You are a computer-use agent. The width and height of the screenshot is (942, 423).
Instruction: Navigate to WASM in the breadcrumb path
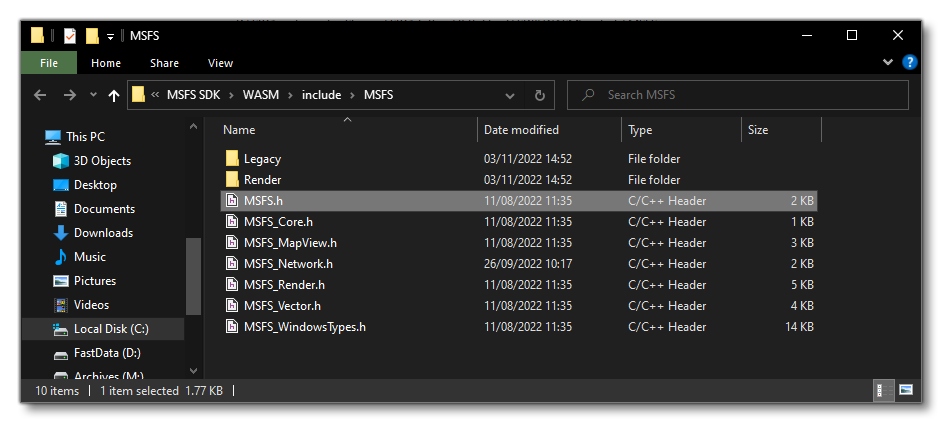[259, 96]
